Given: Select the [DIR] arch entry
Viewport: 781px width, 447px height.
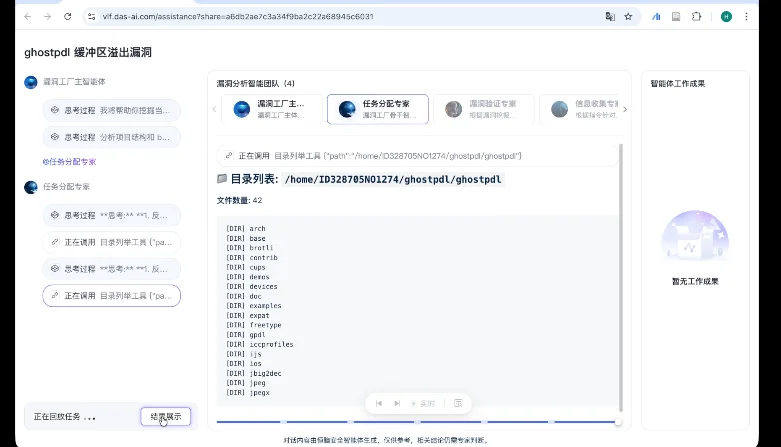Looking at the screenshot, I should [246, 229].
